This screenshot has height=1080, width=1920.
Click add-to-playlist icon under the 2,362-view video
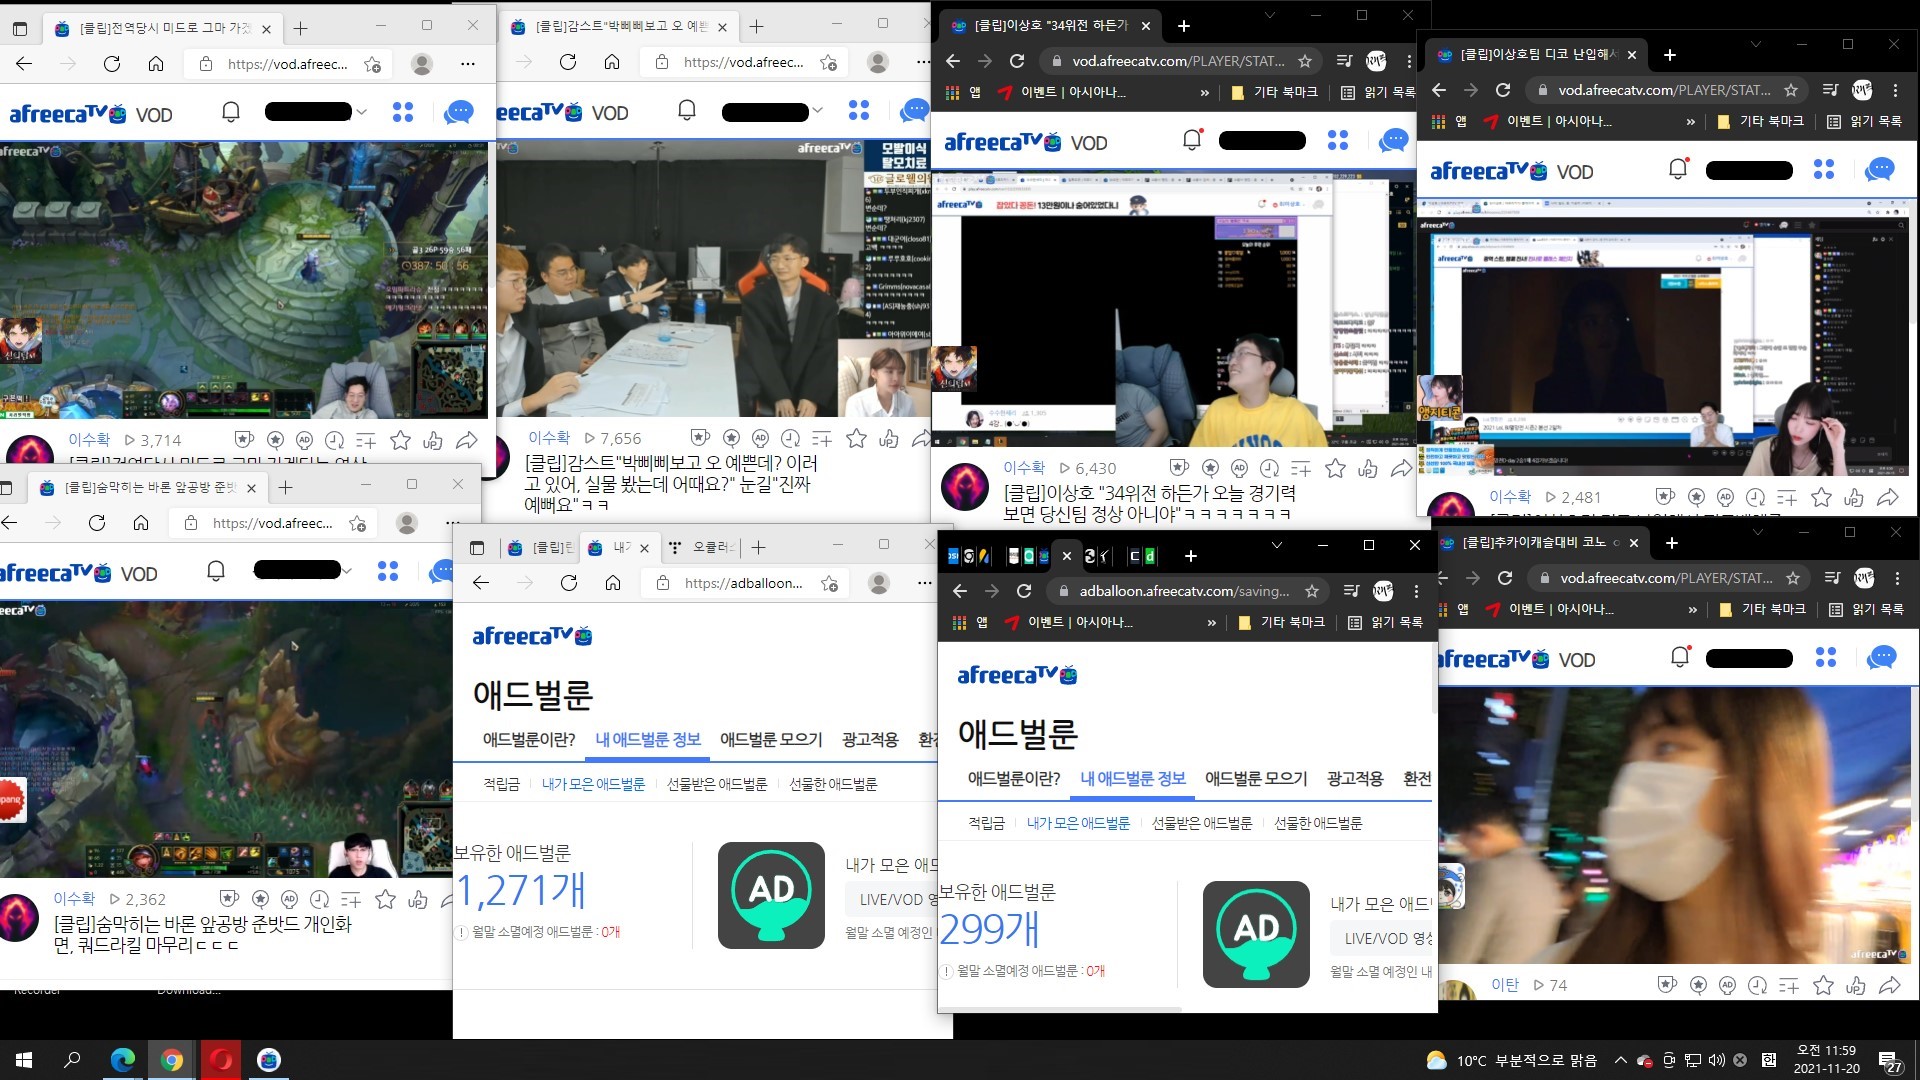pyautogui.click(x=351, y=899)
